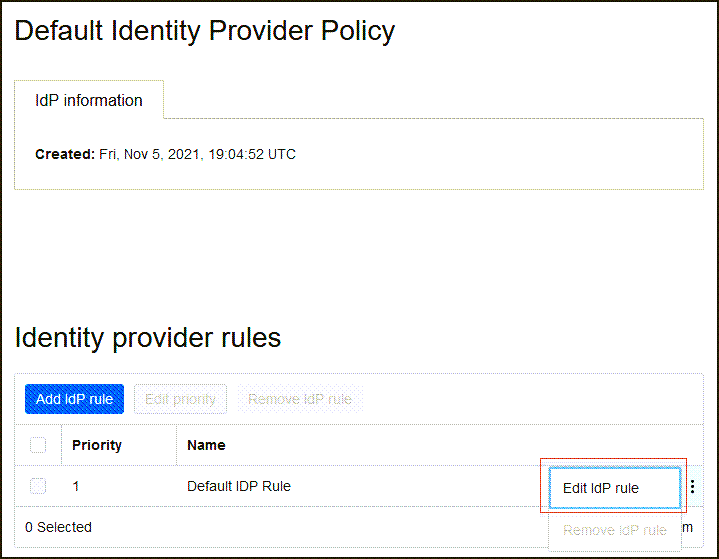The height and width of the screenshot is (559, 719).
Task: Click empty area right of toolbar Remove button
Action: (530, 399)
